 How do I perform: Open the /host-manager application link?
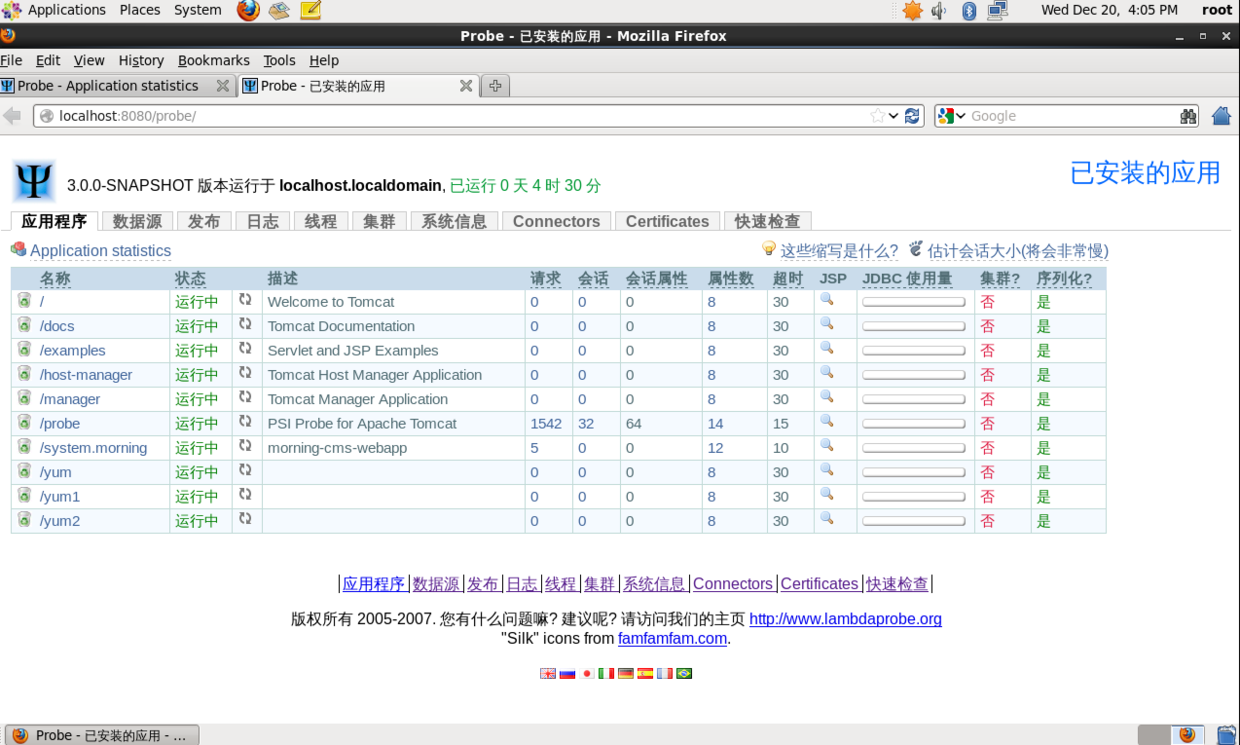(x=86, y=374)
